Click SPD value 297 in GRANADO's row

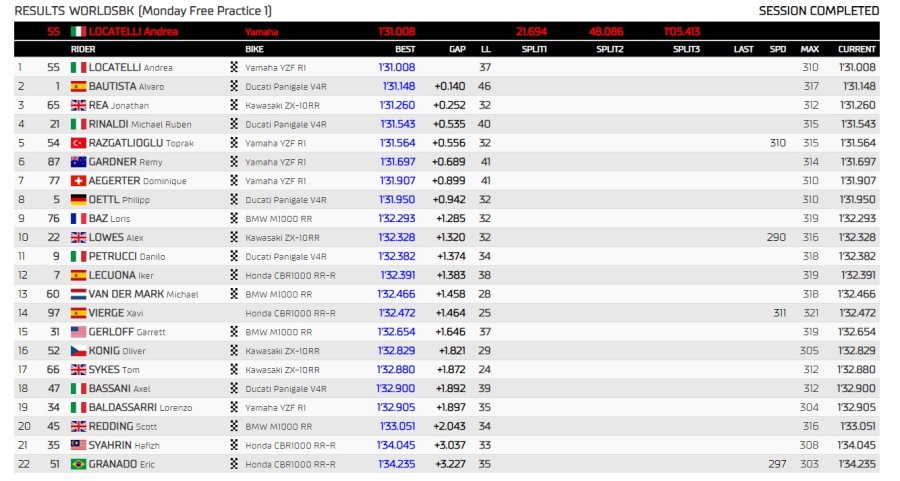[777, 464]
